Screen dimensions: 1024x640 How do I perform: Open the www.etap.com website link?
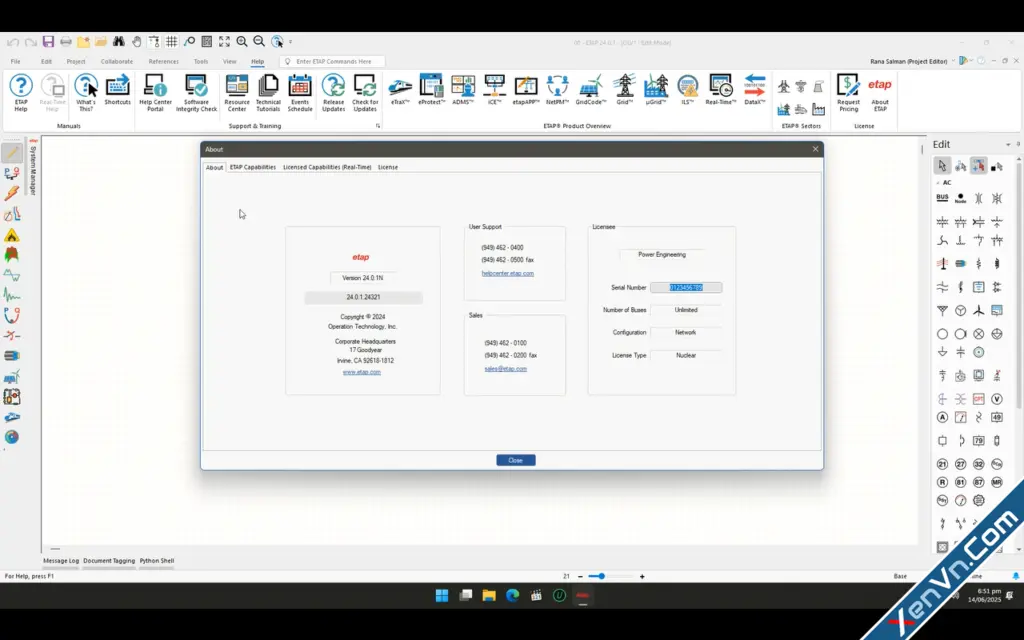pyautogui.click(x=362, y=372)
